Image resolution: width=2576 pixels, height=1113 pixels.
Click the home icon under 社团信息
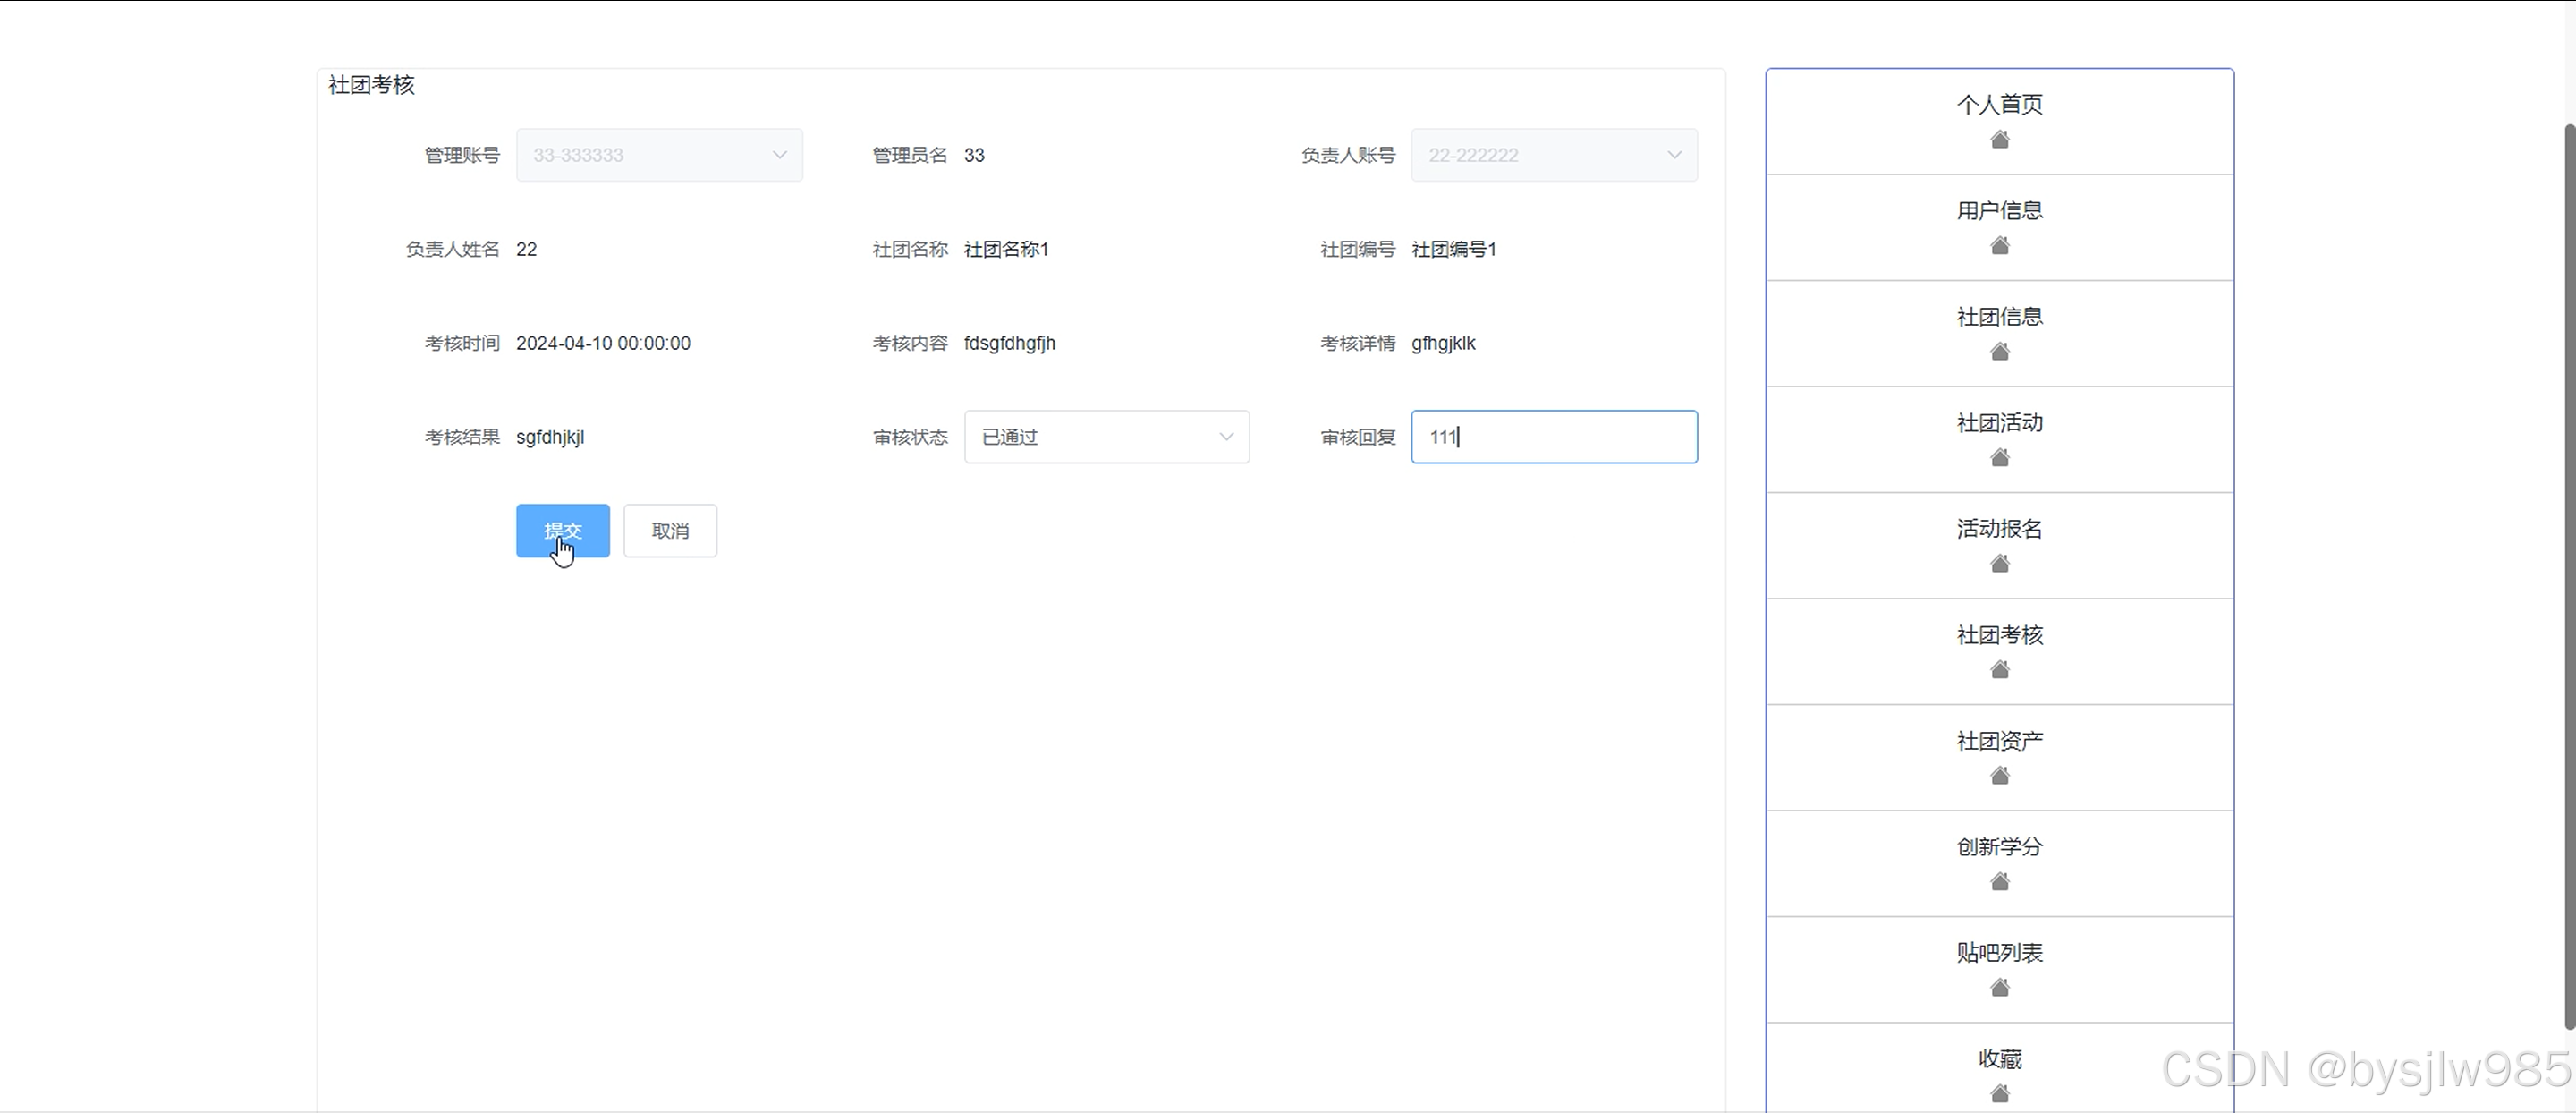pyautogui.click(x=1999, y=351)
